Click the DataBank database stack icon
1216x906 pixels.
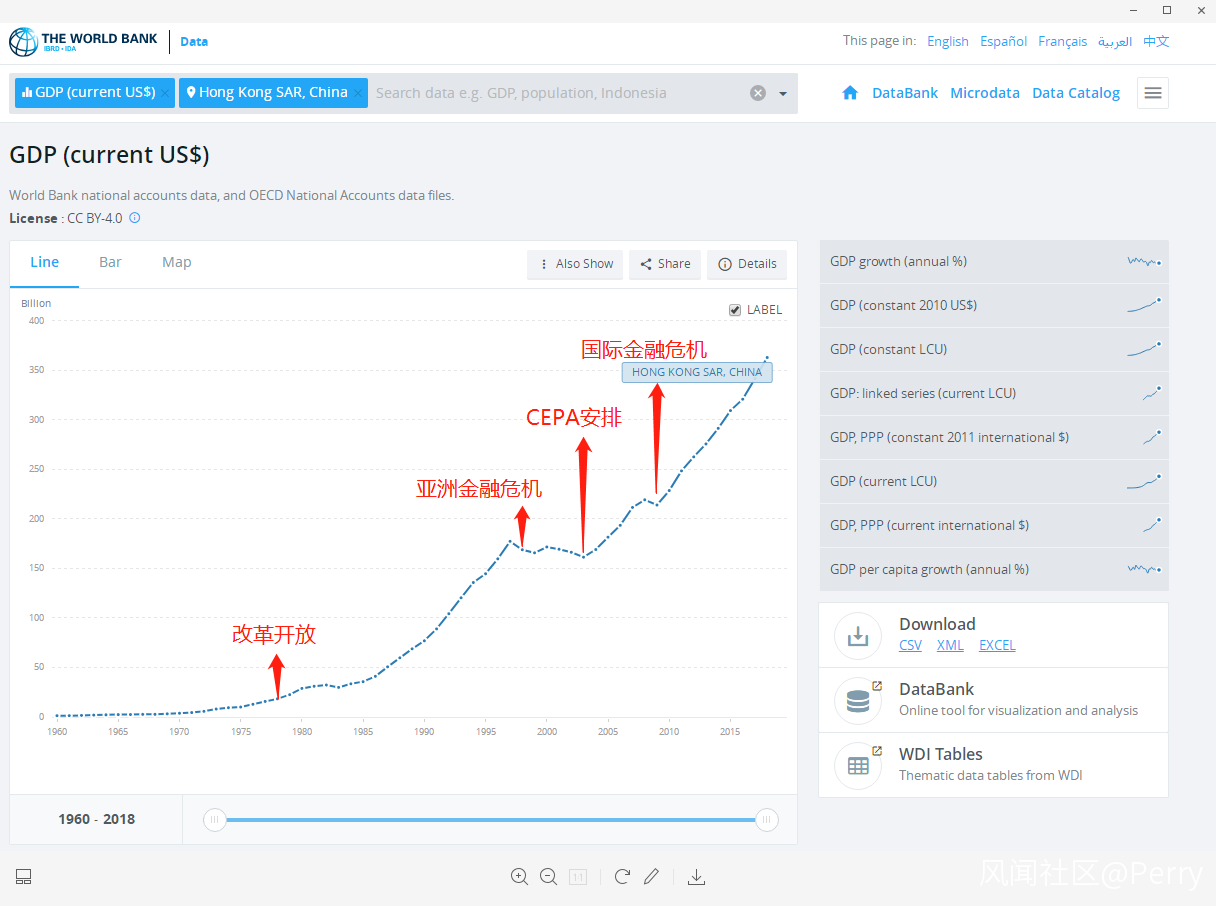click(x=858, y=701)
